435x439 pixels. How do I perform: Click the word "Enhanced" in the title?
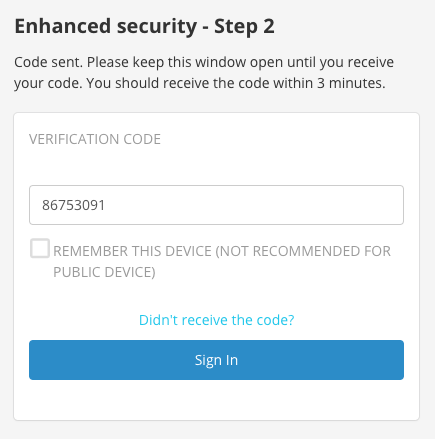coord(63,26)
